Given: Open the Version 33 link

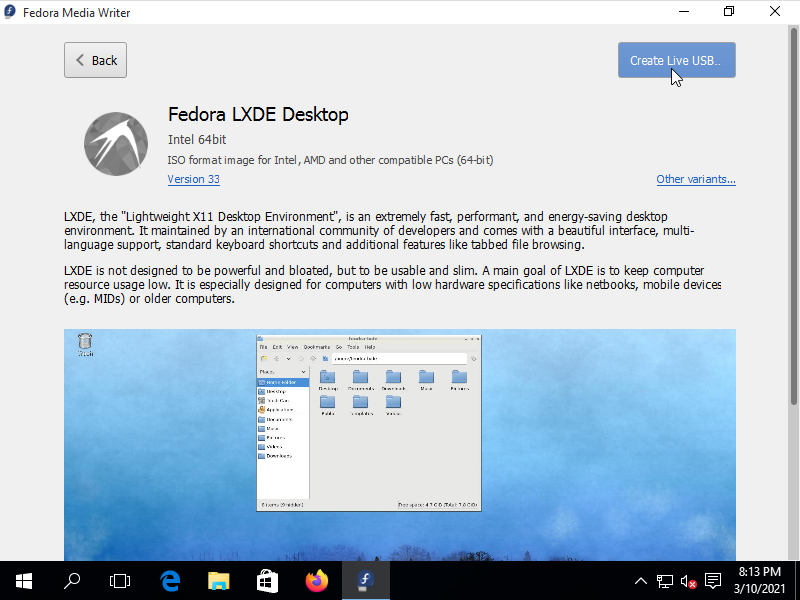Looking at the screenshot, I should (193, 179).
